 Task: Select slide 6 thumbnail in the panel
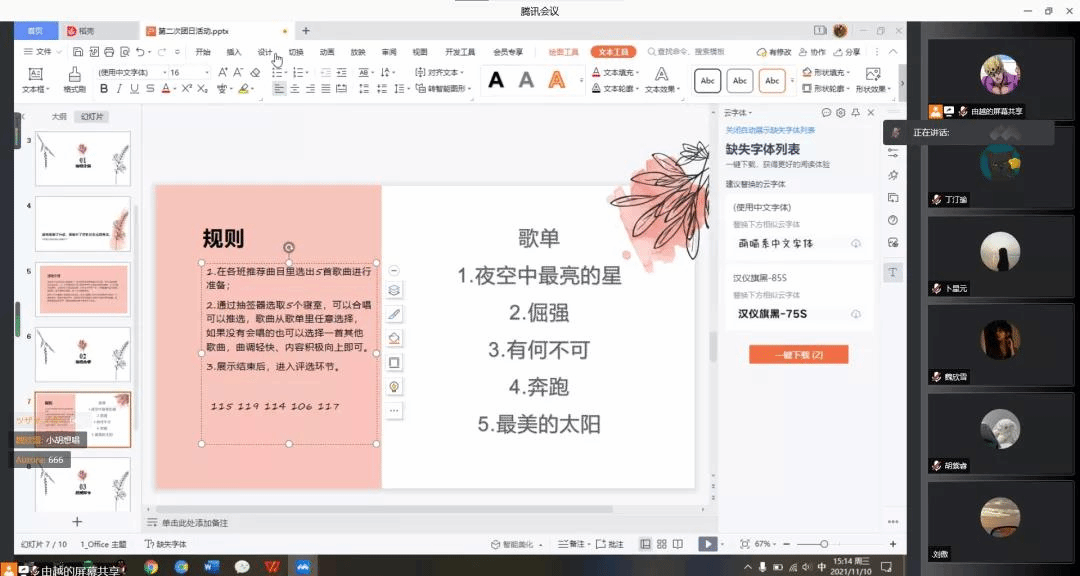click(x=83, y=353)
